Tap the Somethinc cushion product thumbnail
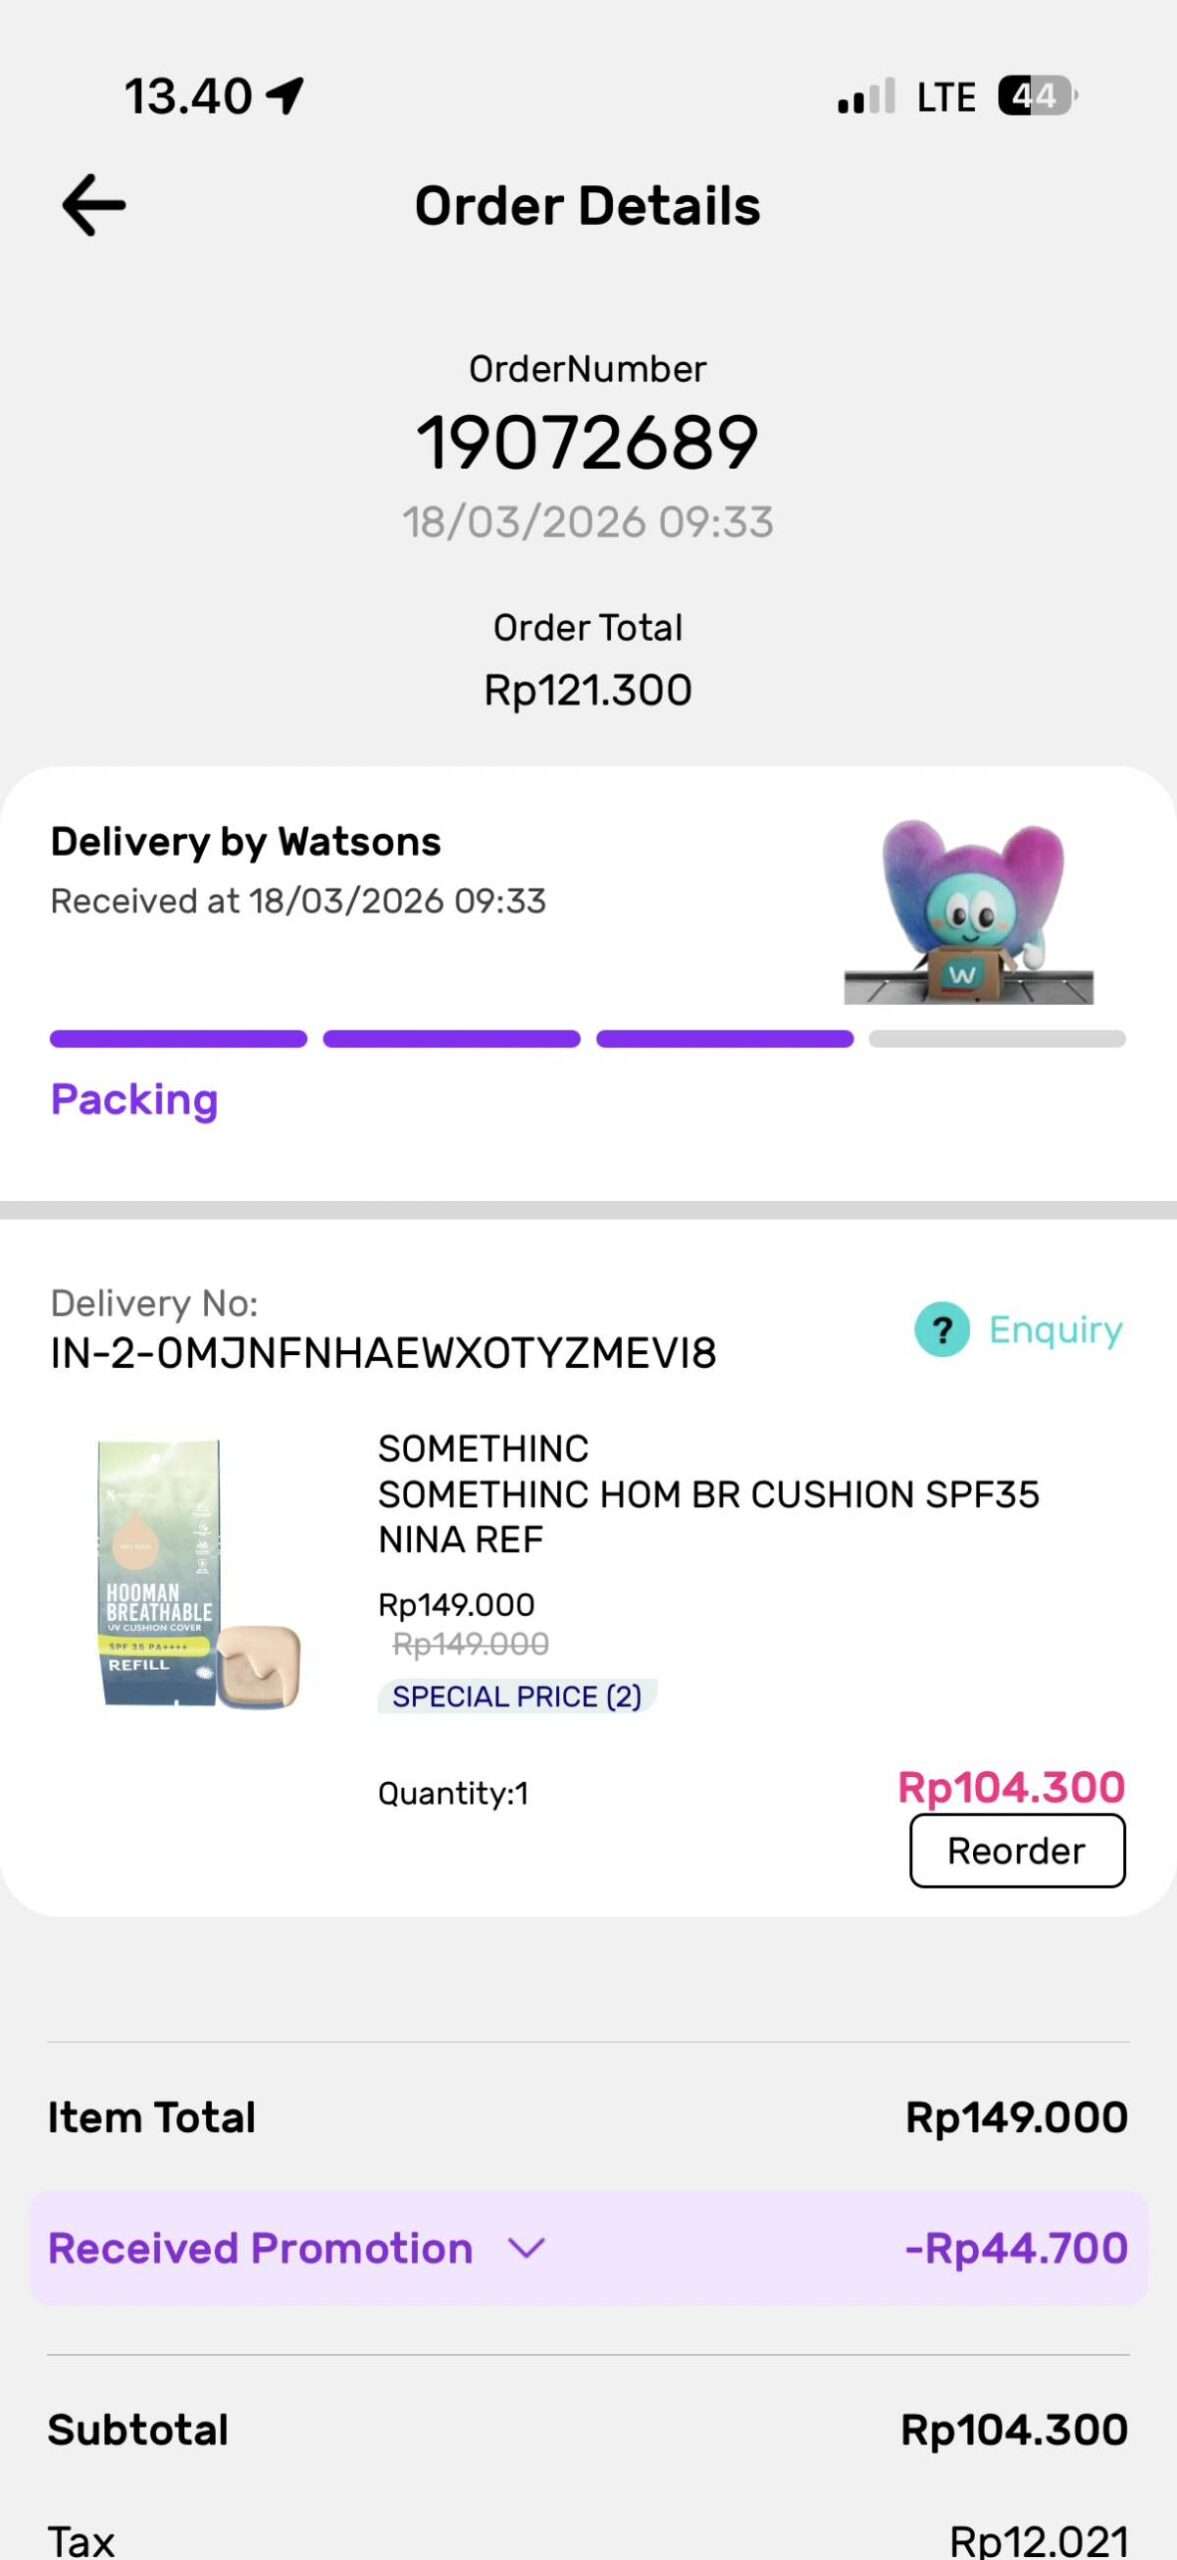Image resolution: width=1177 pixels, height=2560 pixels. [x=198, y=1575]
